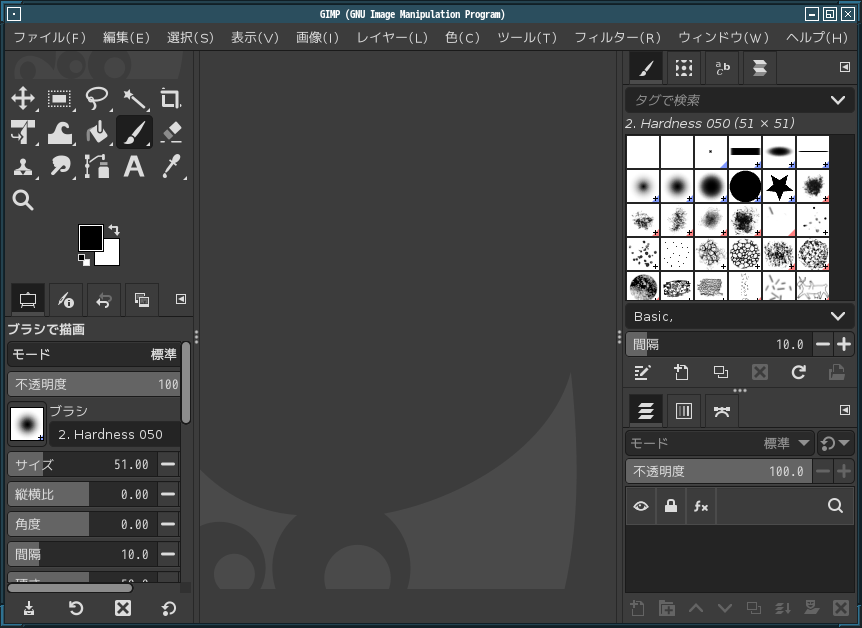Activate the Zoom magnifier tool
Image resolution: width=862 pixels, height=628 pixels.
(22, 200)
